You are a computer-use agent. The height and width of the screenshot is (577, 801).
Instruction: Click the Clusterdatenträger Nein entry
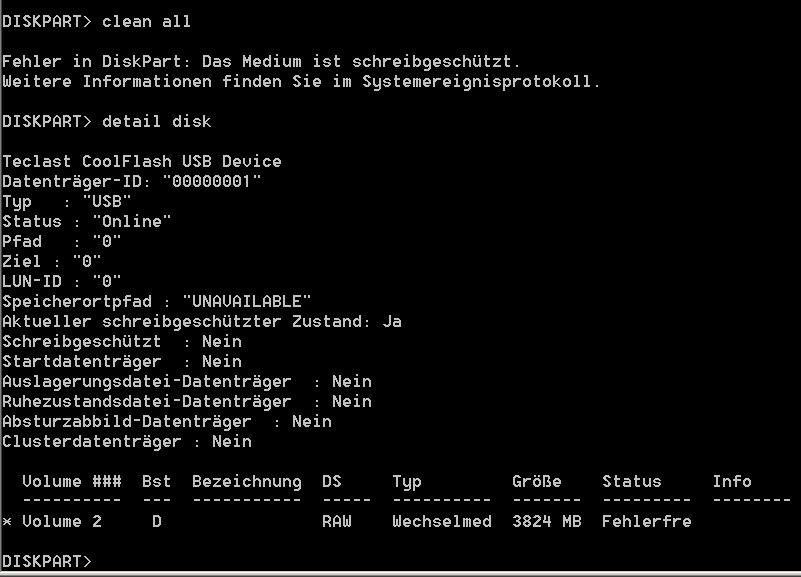tap(127, 441)
